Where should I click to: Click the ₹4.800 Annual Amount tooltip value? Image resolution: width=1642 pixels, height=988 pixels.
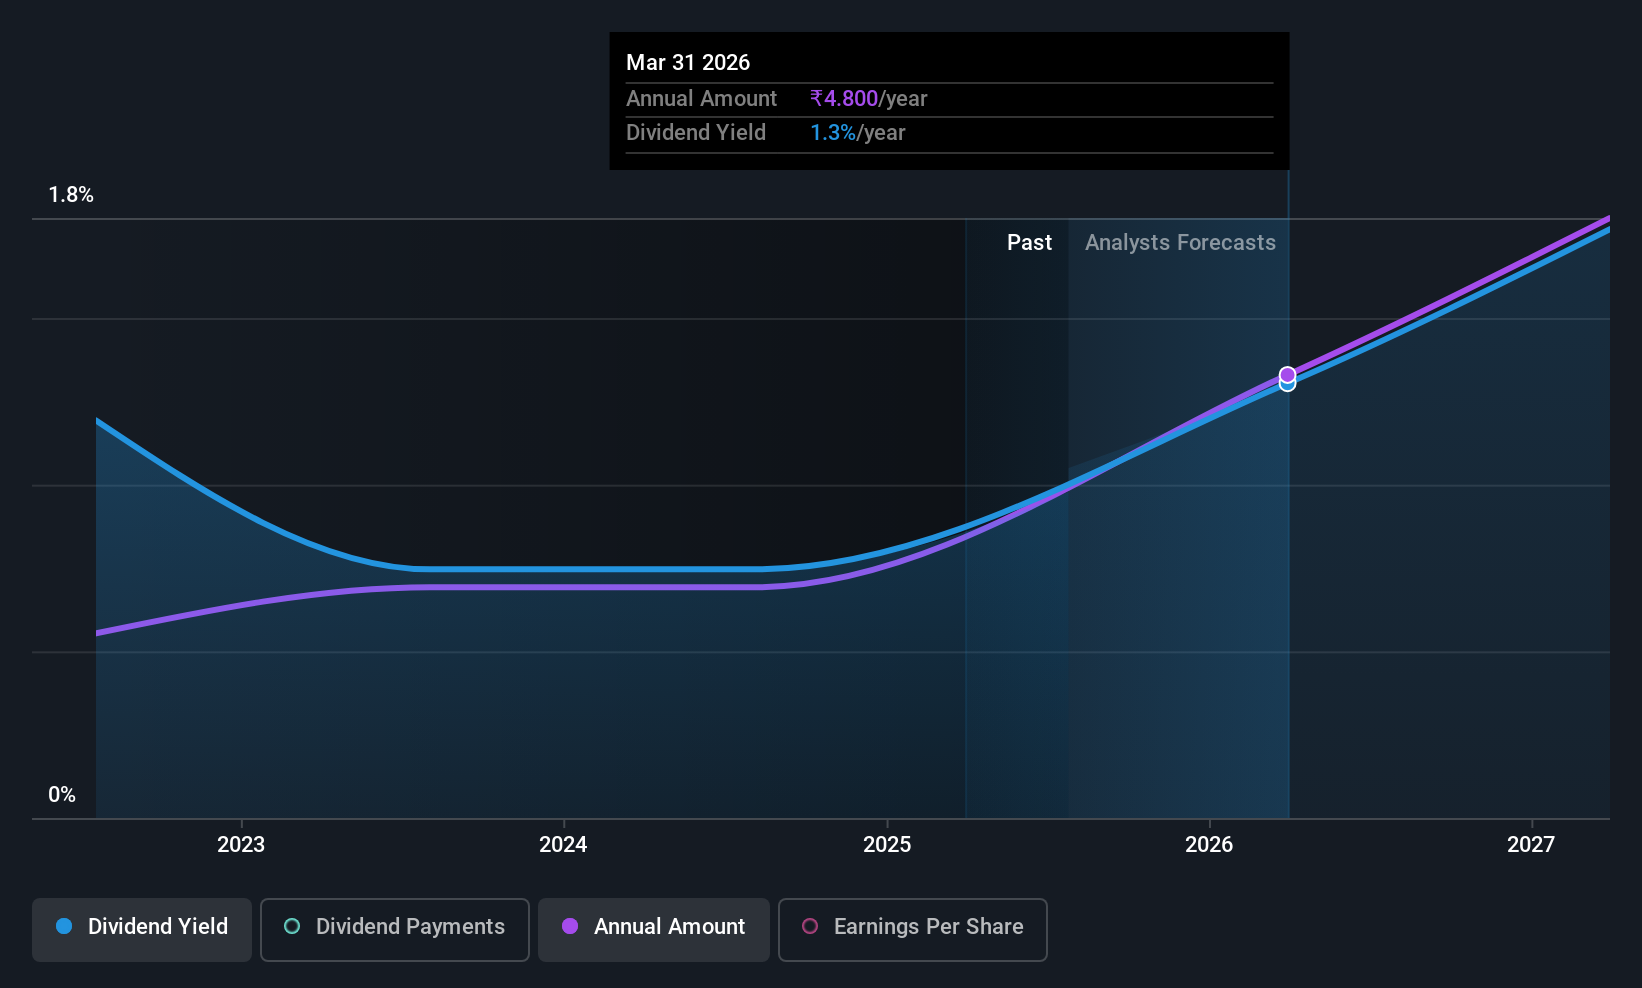tap(844, 99)
